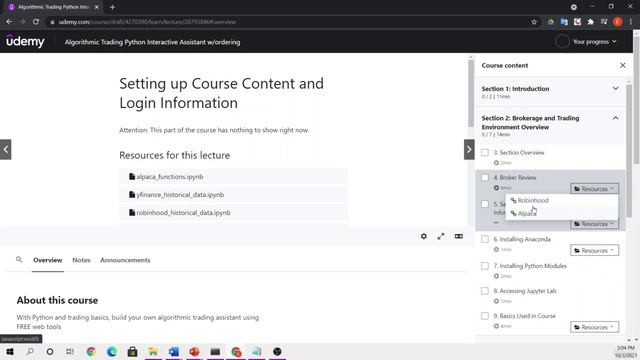Check off lecture 8 Accessing Jupyter Lab

484,291
